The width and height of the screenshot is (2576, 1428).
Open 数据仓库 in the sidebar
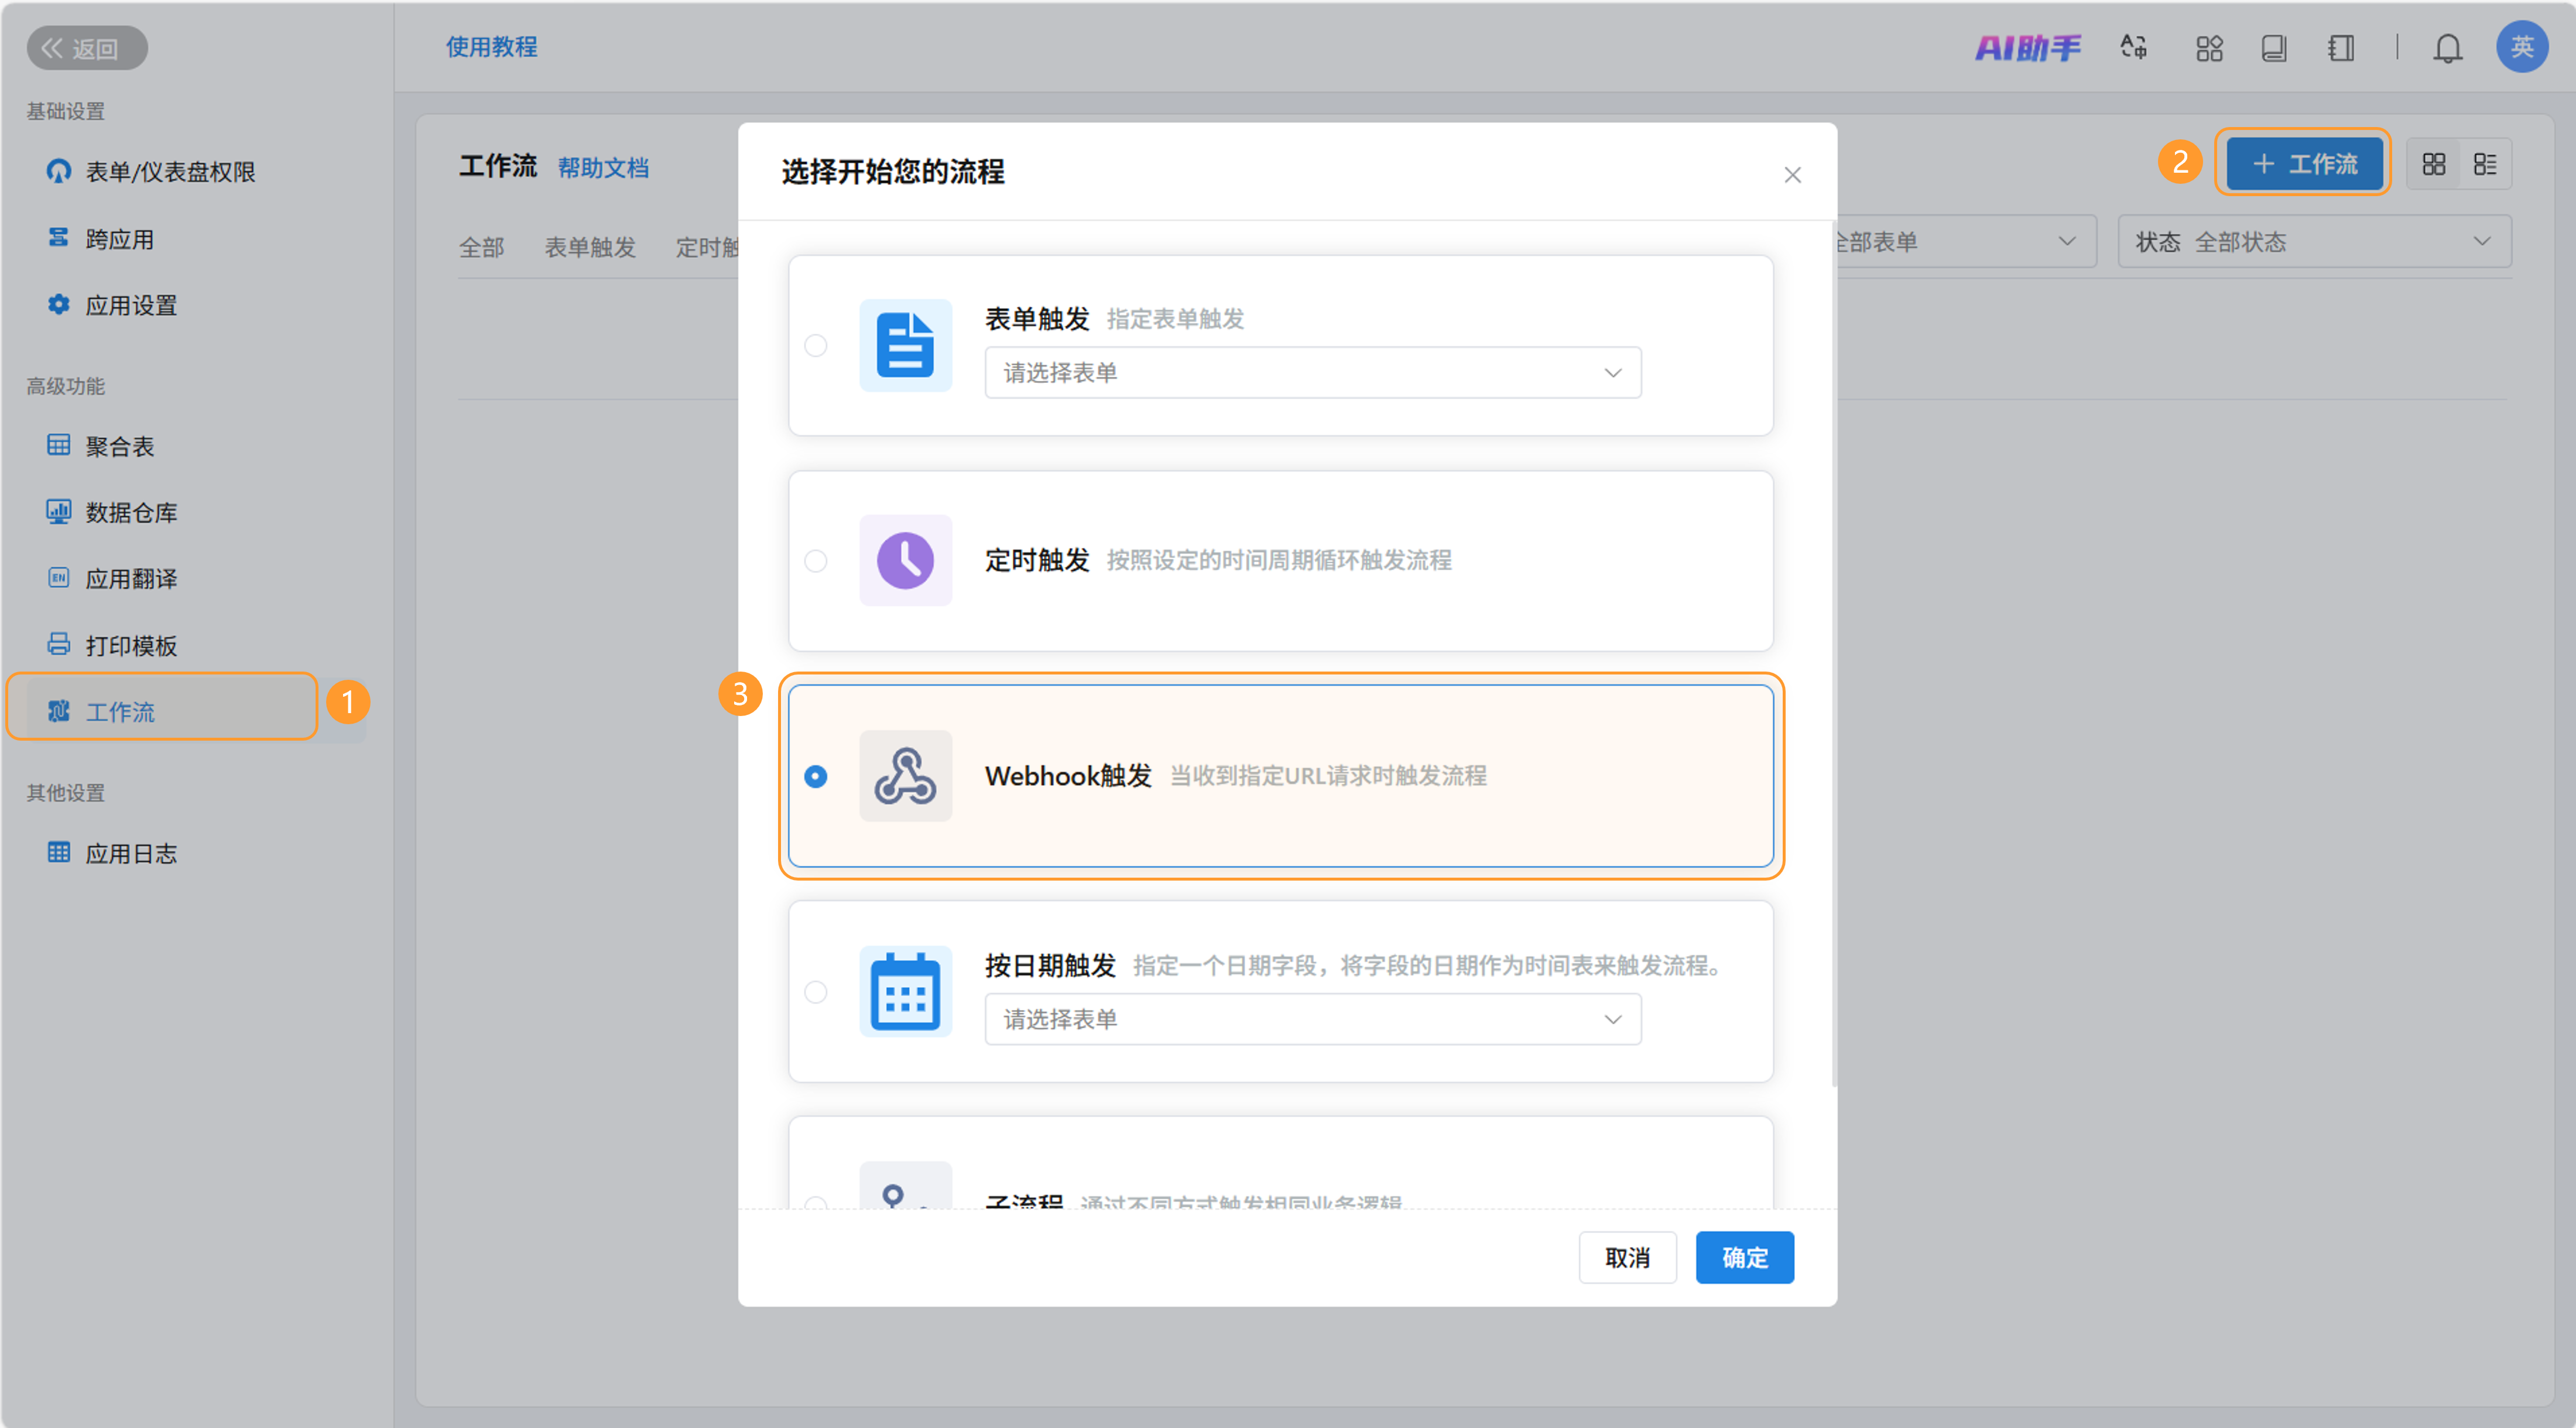click(131, 513)
